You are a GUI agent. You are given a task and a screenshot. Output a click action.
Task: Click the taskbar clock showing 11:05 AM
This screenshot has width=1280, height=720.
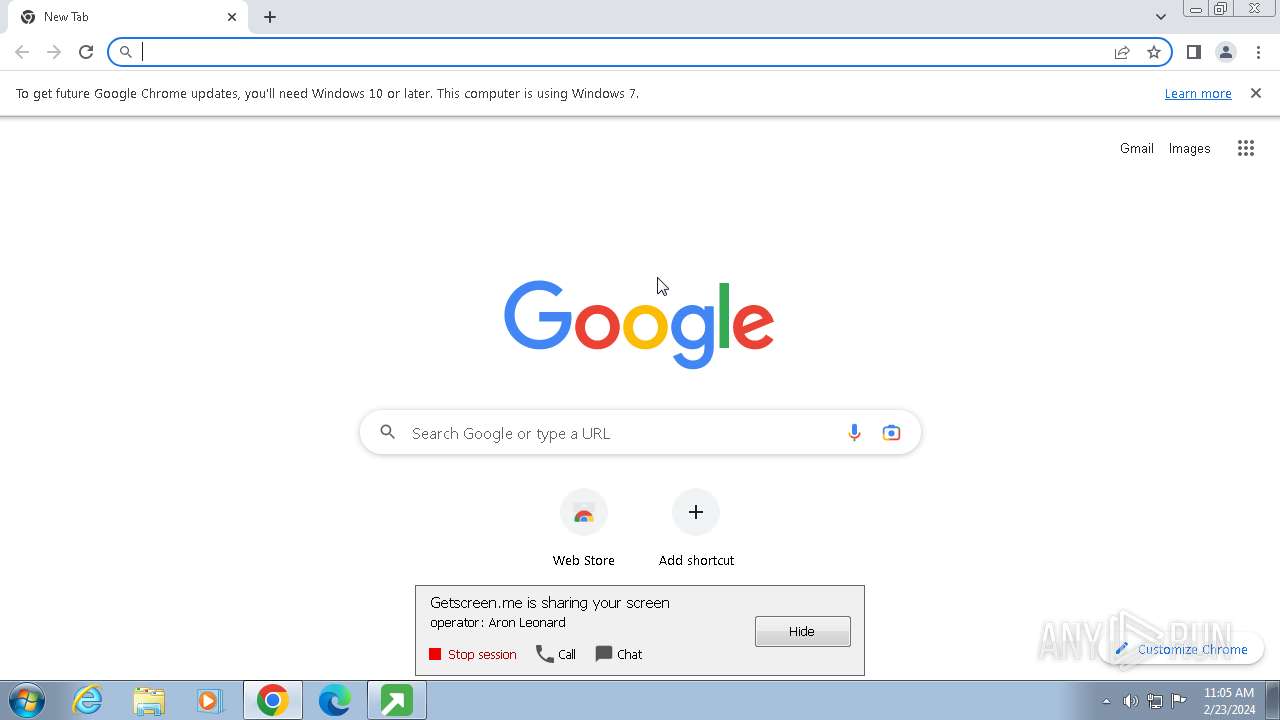pos(1229,701)
